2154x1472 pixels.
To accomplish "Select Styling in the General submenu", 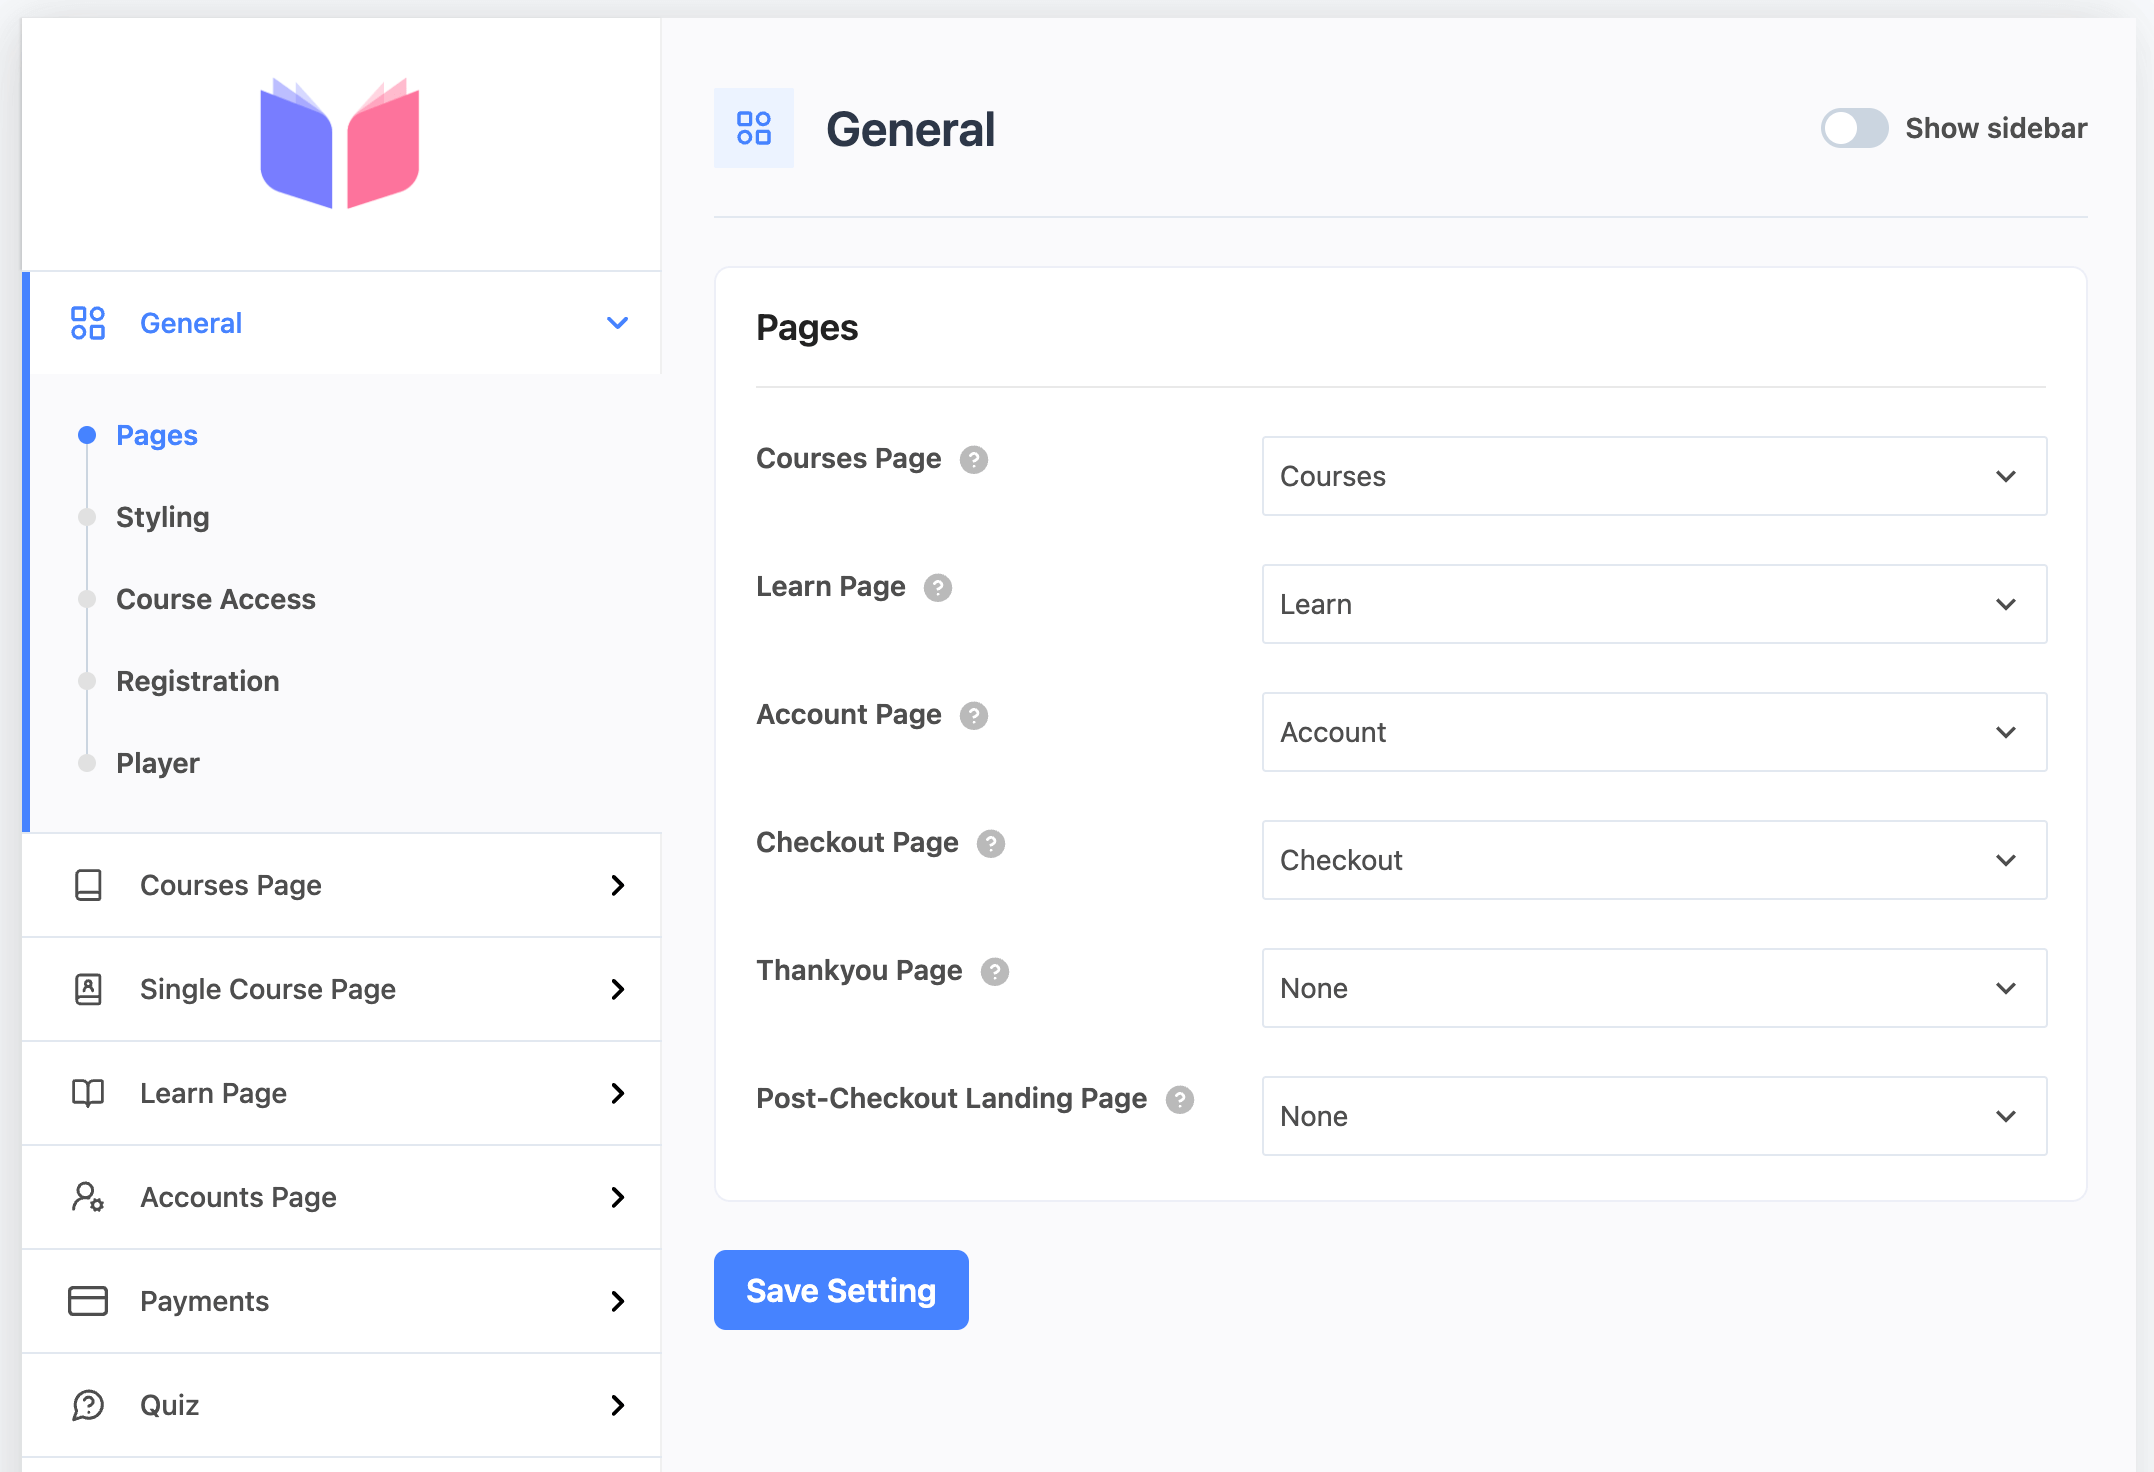I will click(162, 517).
